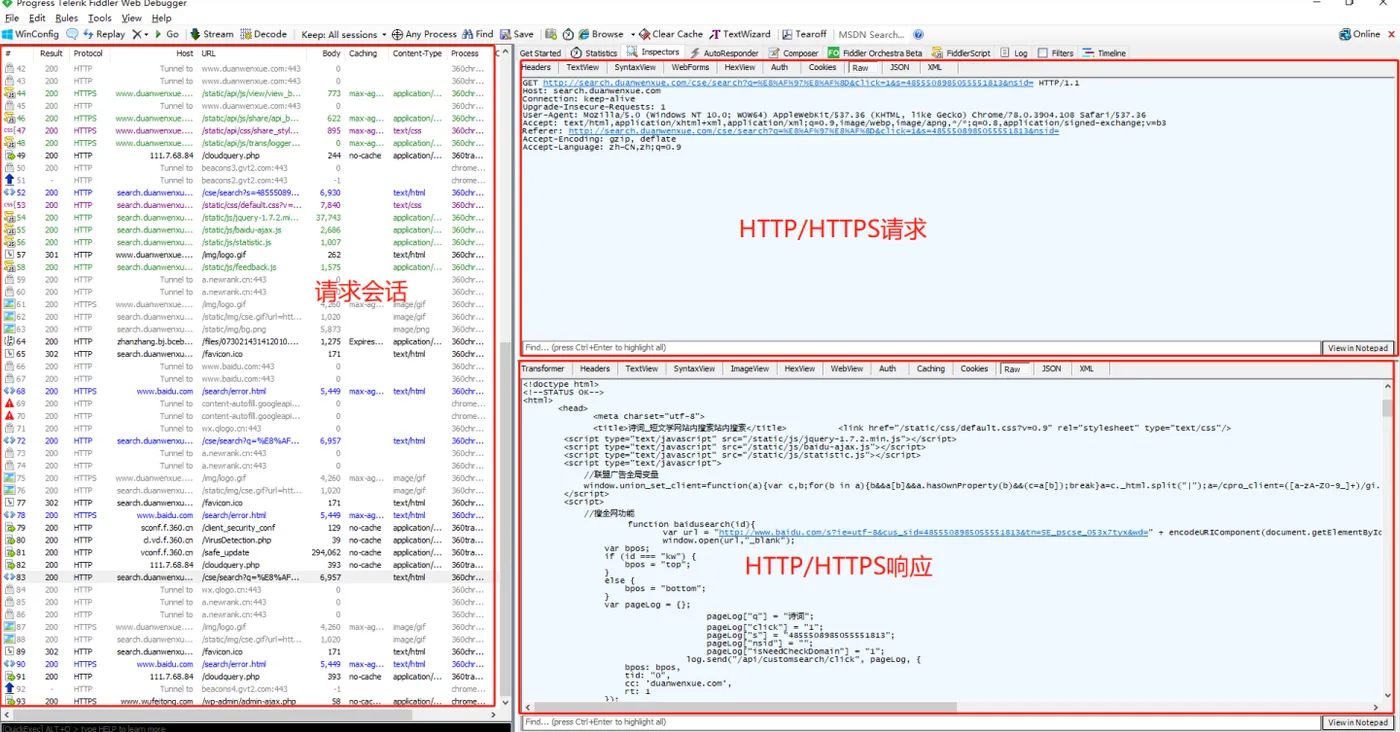Viewport: 1400px width, 732px height.
Task: Tearoff the inspectors panel
Action: pos(805,34)
